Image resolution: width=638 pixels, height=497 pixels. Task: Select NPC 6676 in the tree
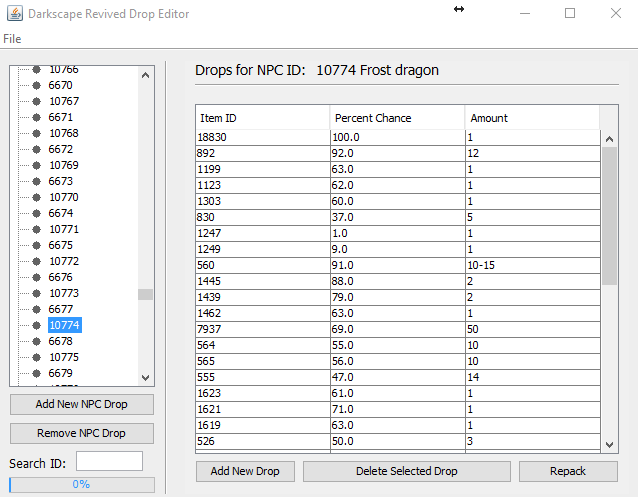point(60,277)
